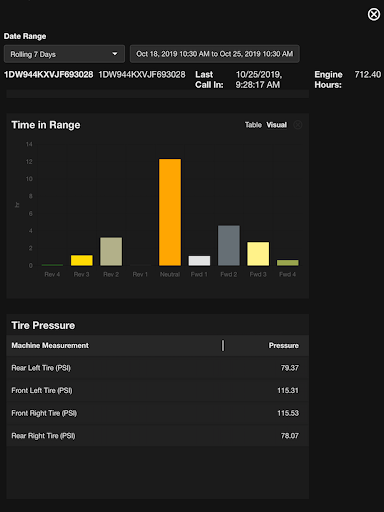
Task: Click the bold machine ID 1DW944KXVJF693028
Action: click(x=49, y=75)
